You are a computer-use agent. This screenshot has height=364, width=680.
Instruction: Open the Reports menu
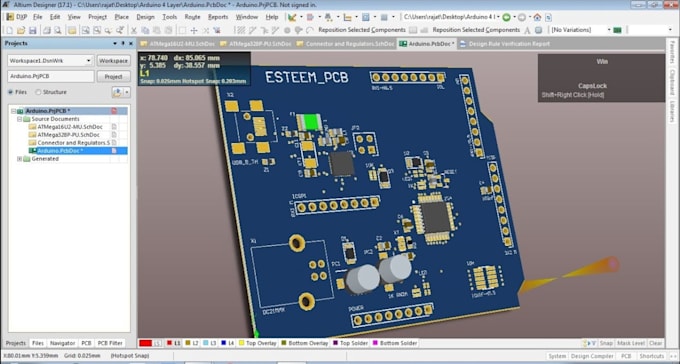pos(218,17)
